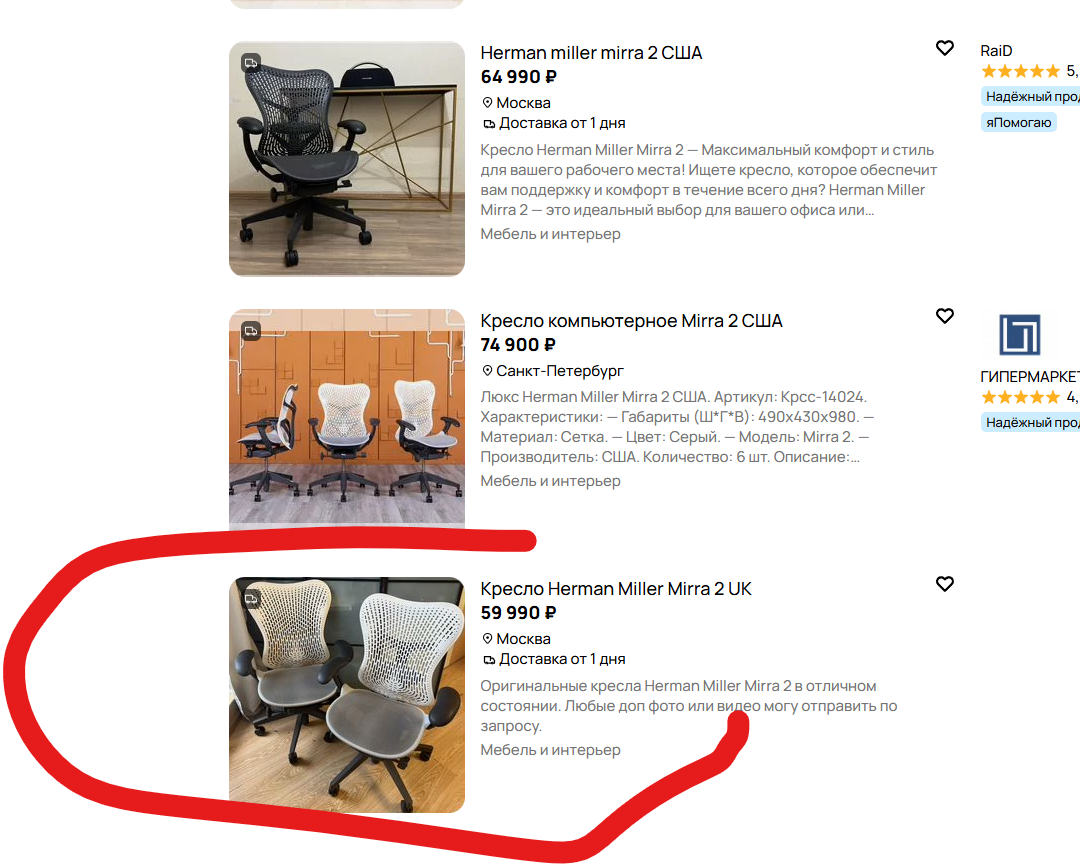Click the three white chairs photo
This screenshot has width=1080, height=864.
tap(346, 419)
